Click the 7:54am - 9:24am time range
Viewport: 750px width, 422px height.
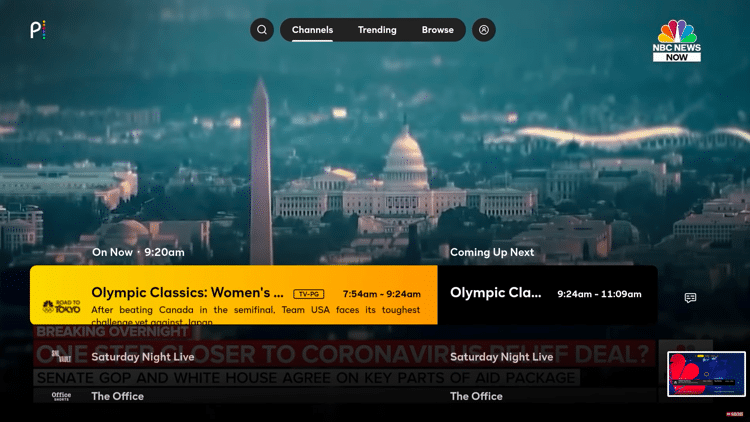point(382,294)
